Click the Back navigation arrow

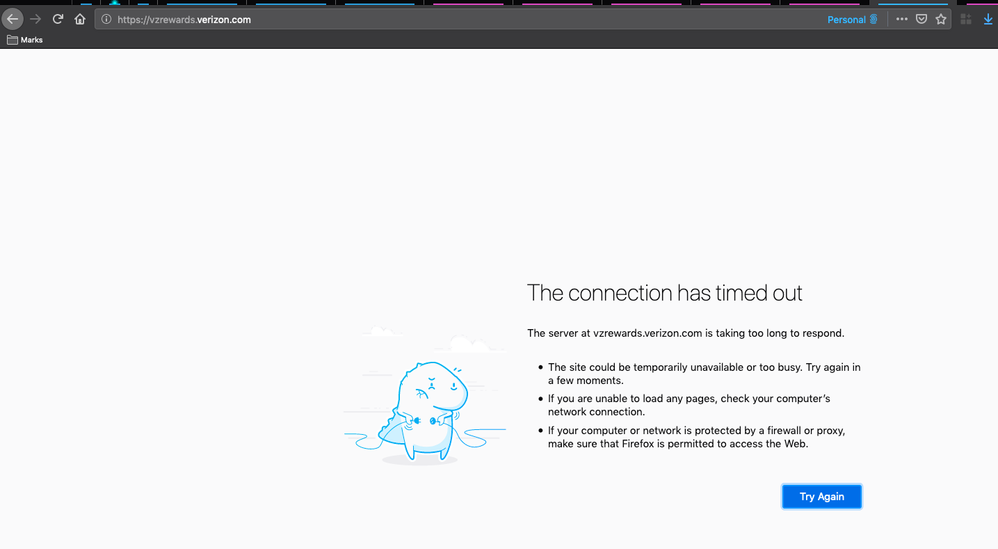click(x=12, y=19)
